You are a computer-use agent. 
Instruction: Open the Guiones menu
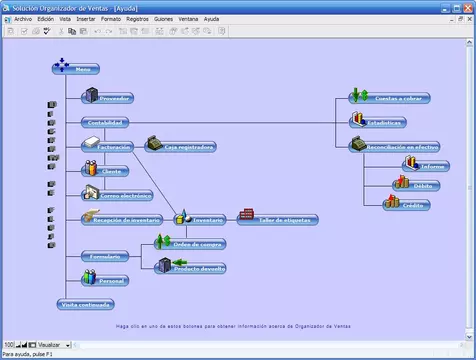(x=163, y=19)
